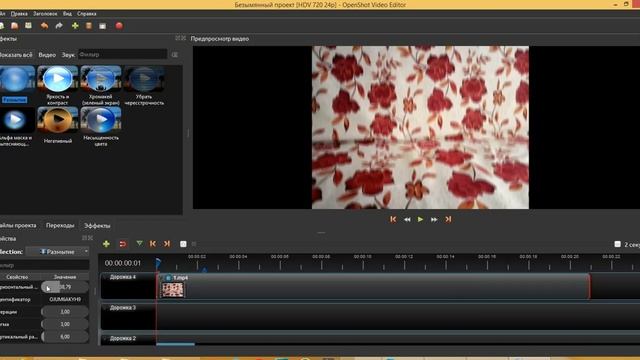Click the sigma value 3,00 slider
Image resolution: width=640 pixels, height=360 pixels.
pos(64,324)
